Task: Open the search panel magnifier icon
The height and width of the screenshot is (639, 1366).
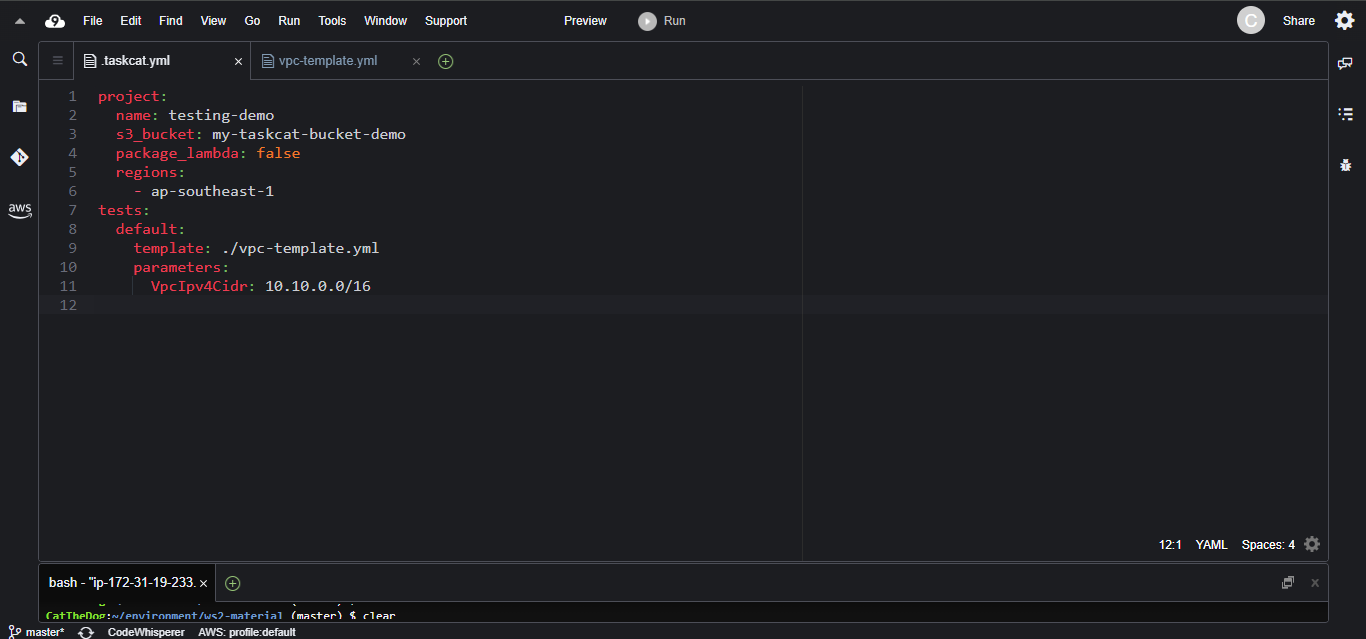Action: (19, 60)
